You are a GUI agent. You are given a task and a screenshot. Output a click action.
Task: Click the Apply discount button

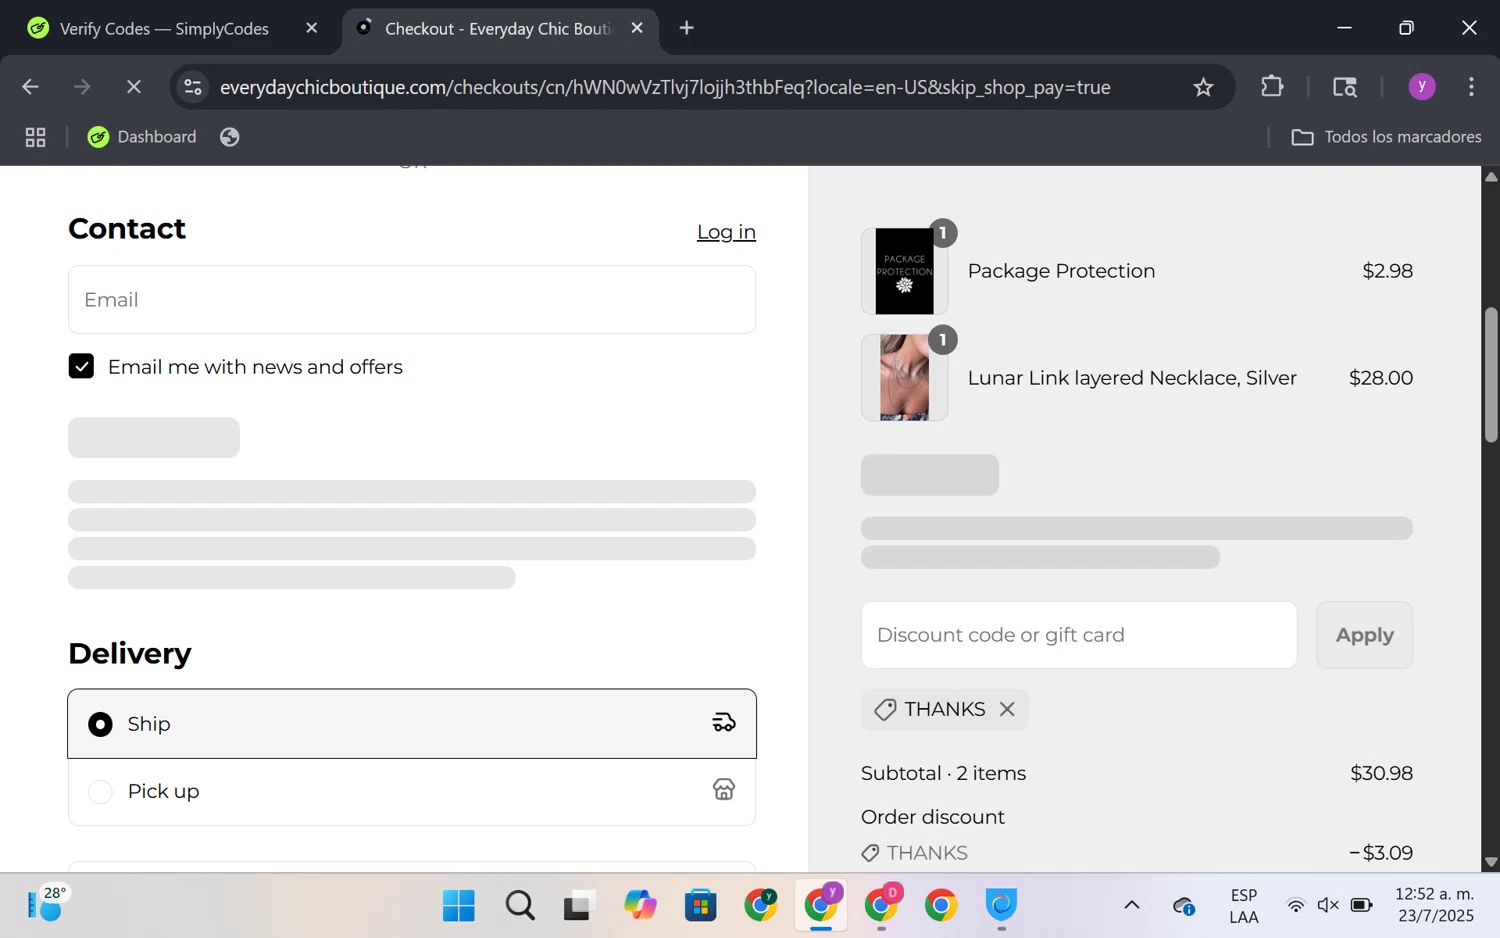[1364, 635]
